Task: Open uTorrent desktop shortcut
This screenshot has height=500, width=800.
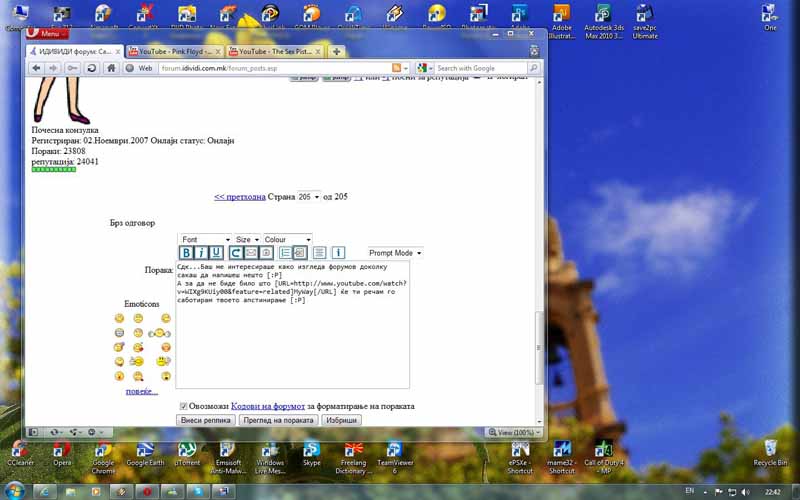Action: 187,454
